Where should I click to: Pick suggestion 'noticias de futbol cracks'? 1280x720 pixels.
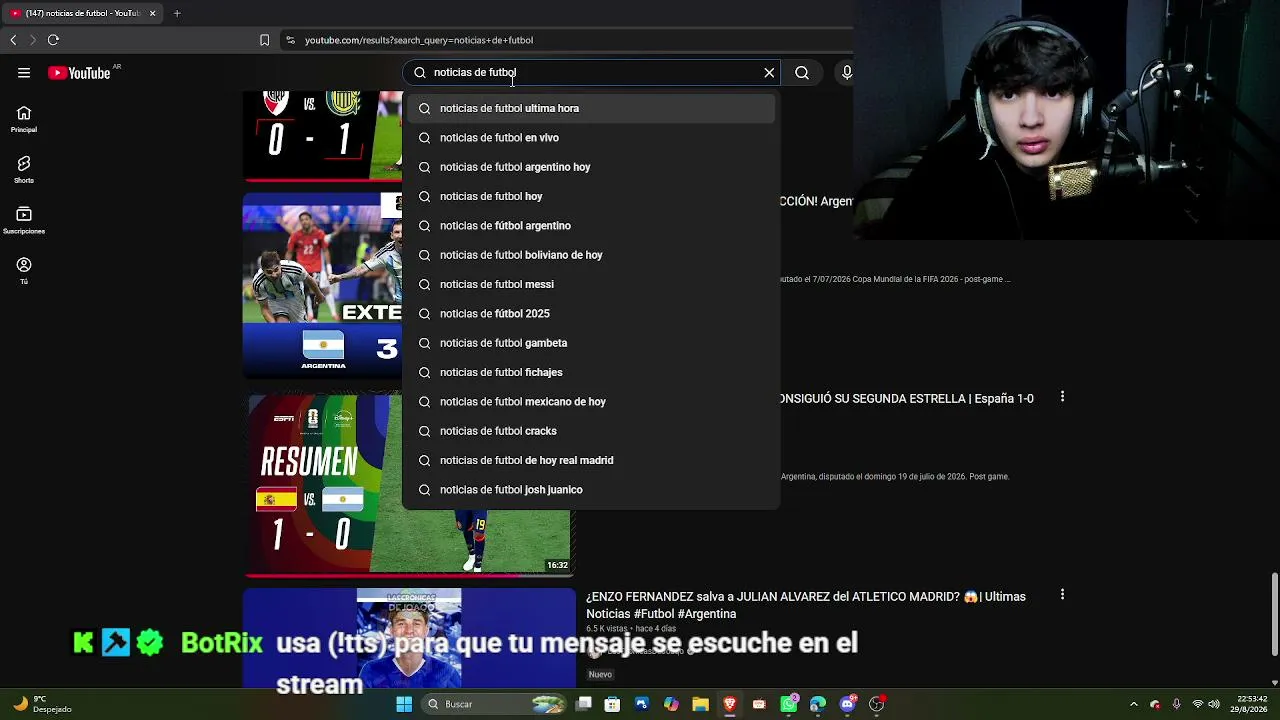pyautogui.click(x=591, y=431)
